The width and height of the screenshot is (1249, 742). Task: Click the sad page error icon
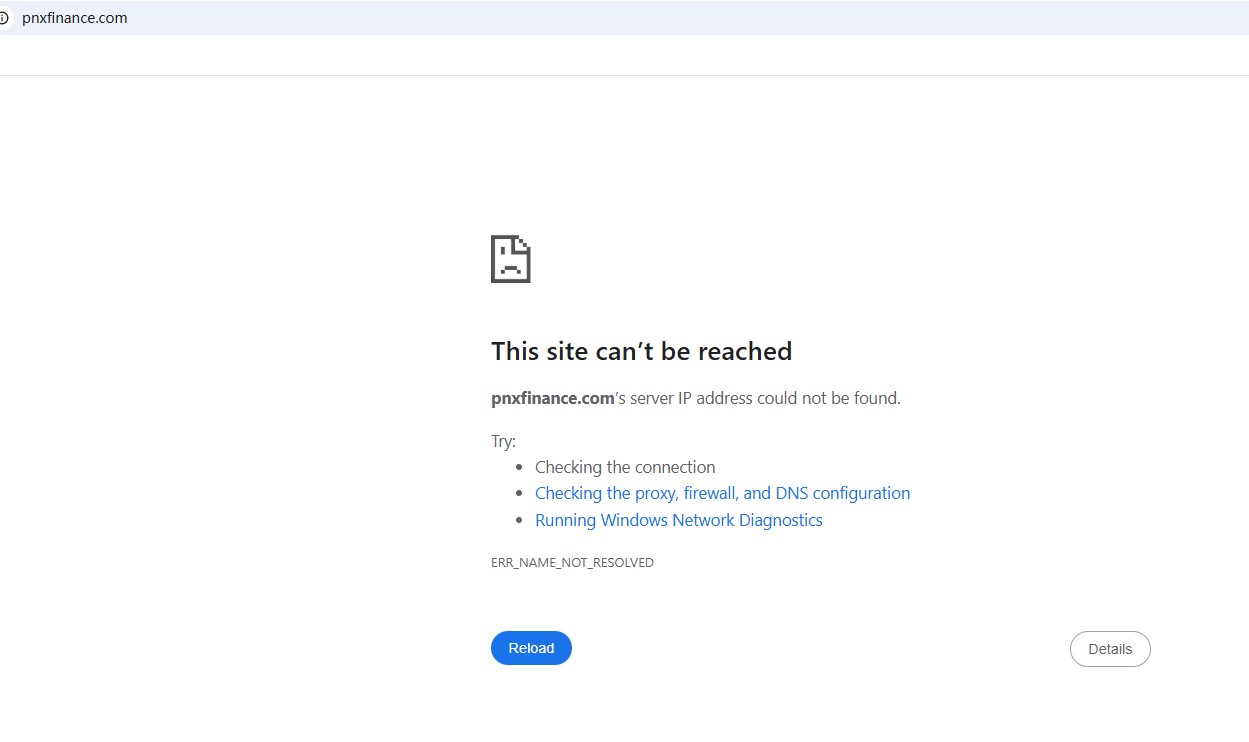[510, 259]
